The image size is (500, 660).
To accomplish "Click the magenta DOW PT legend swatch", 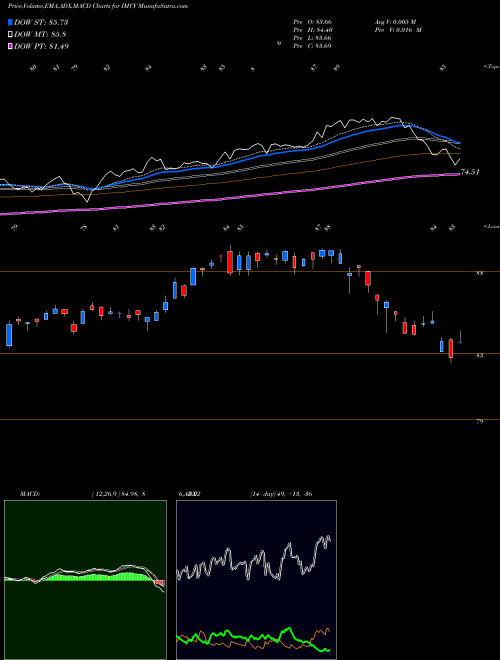I will point(11,46).
